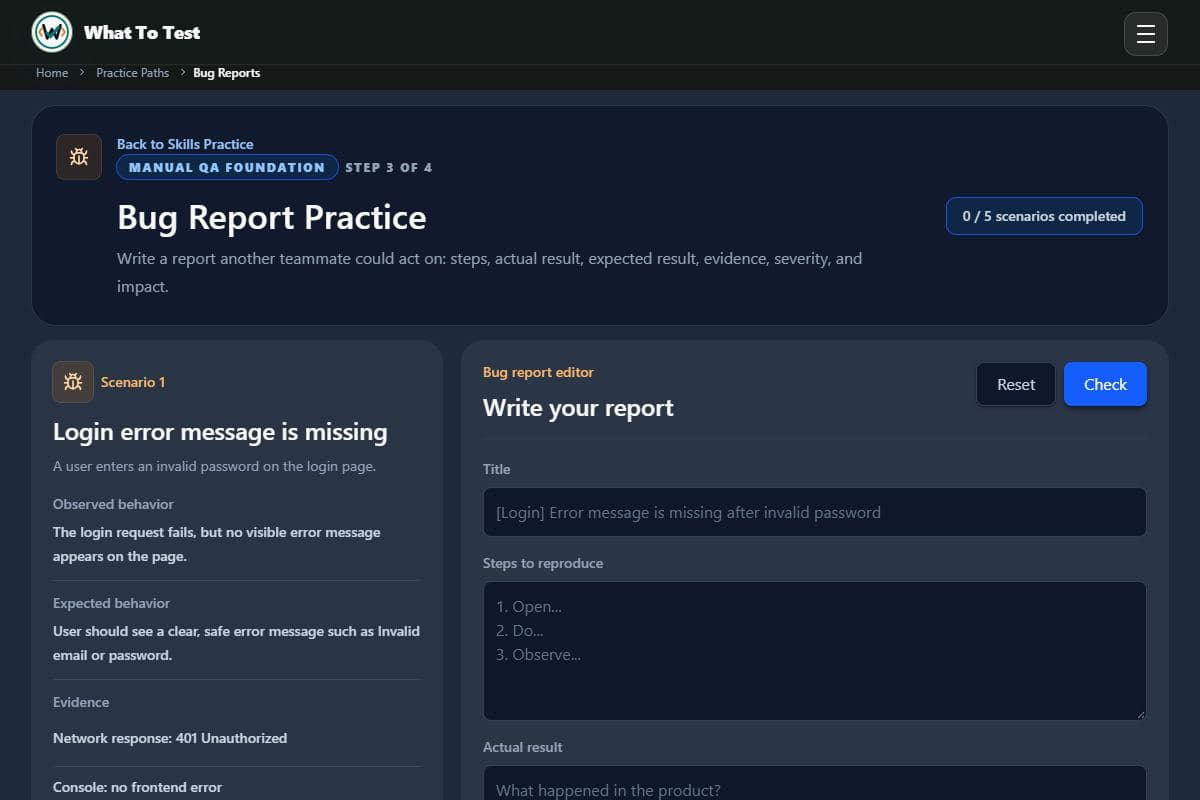Image resolution: width=1200 pixels, height=800 pixels.
Task: Click the Expected behavior label
Action: coord(111,603)
